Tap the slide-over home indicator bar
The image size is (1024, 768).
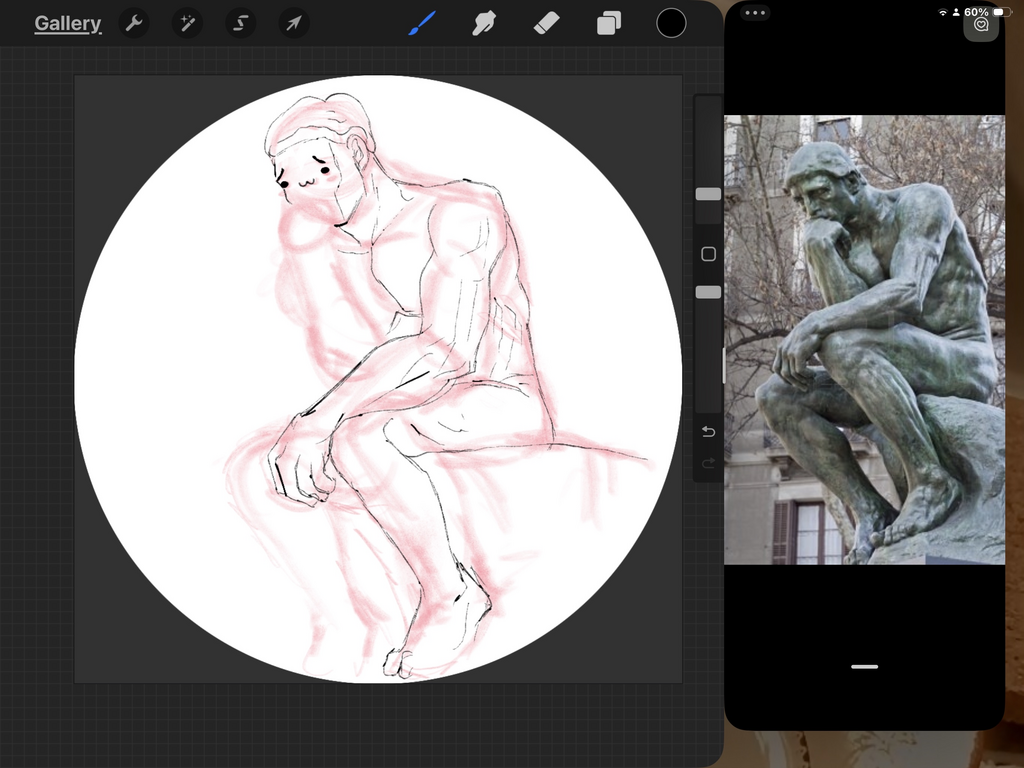(864, 666)
